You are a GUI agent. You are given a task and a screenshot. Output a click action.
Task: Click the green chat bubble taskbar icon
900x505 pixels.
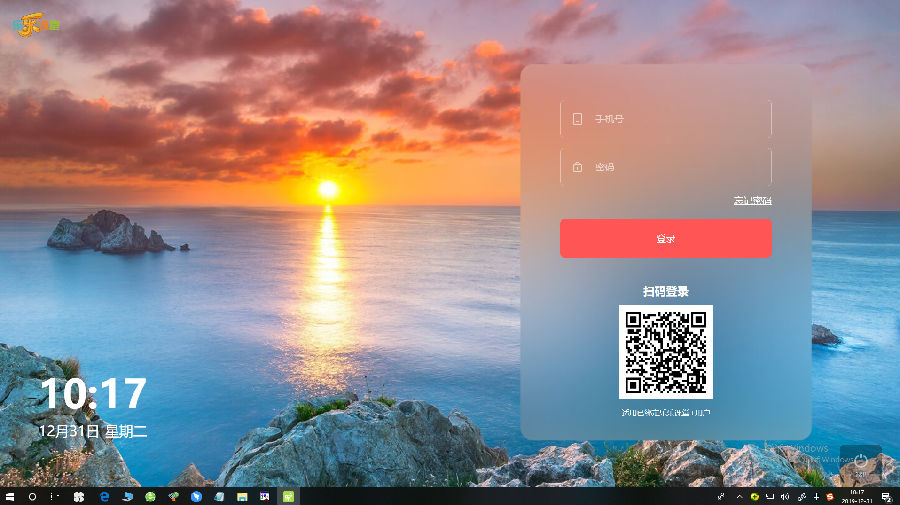pos(150,496)
